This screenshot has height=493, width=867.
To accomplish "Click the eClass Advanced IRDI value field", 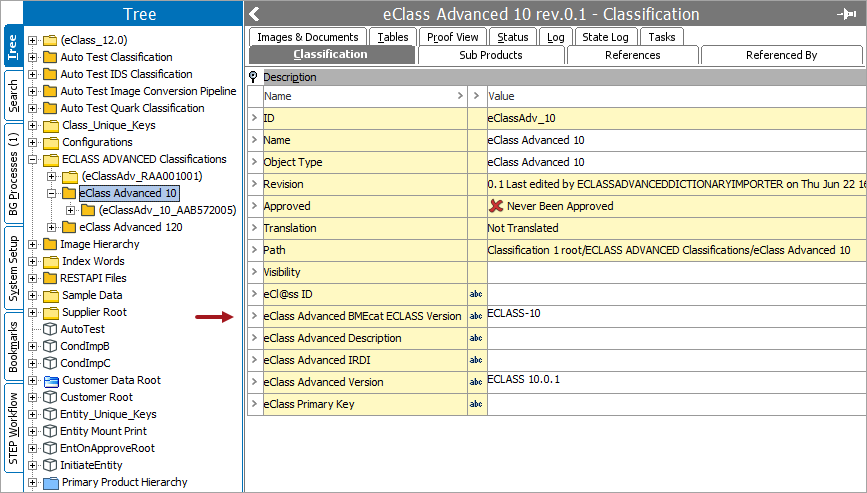I will coord(676,360).
